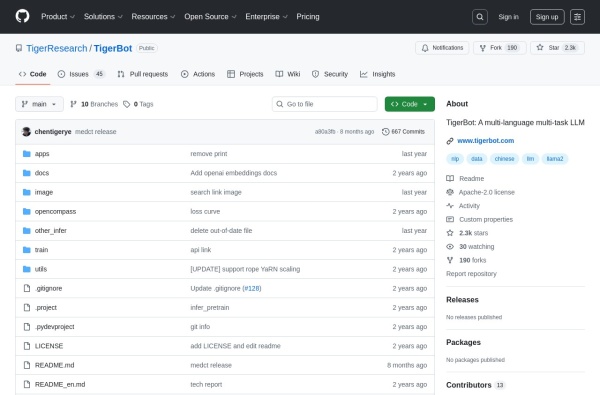Focus the Go to file search field

click(324, 104)
